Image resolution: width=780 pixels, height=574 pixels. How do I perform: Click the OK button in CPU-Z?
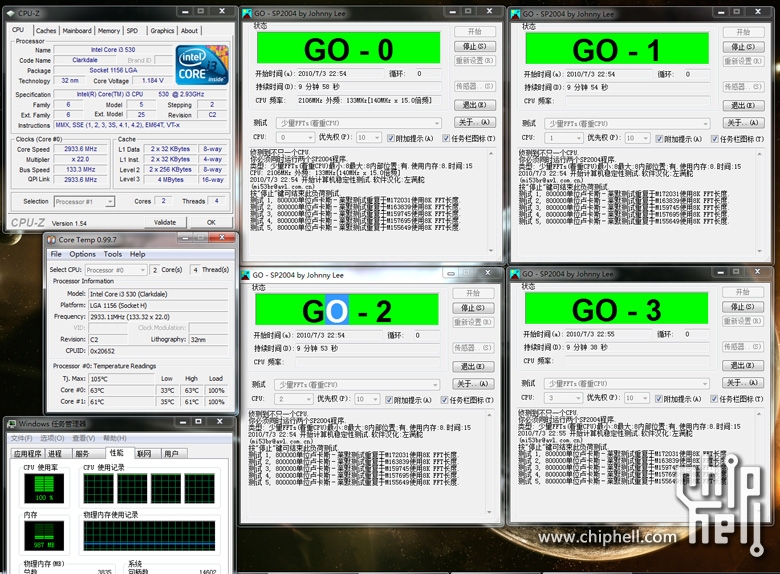(211, 222)
